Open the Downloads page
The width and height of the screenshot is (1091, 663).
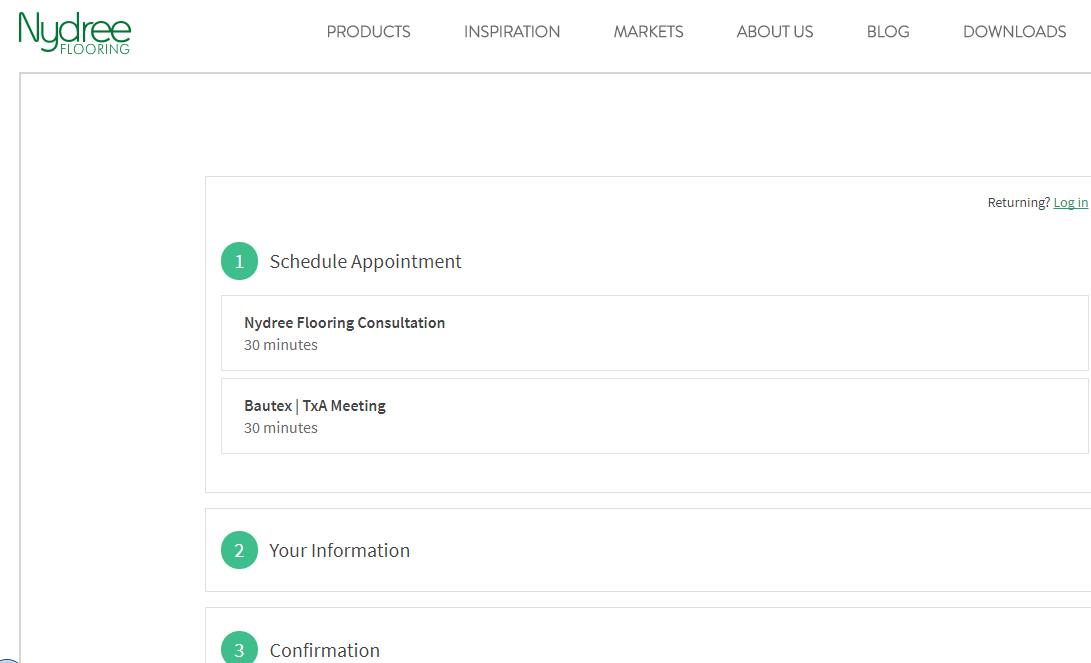(1014, 32)
